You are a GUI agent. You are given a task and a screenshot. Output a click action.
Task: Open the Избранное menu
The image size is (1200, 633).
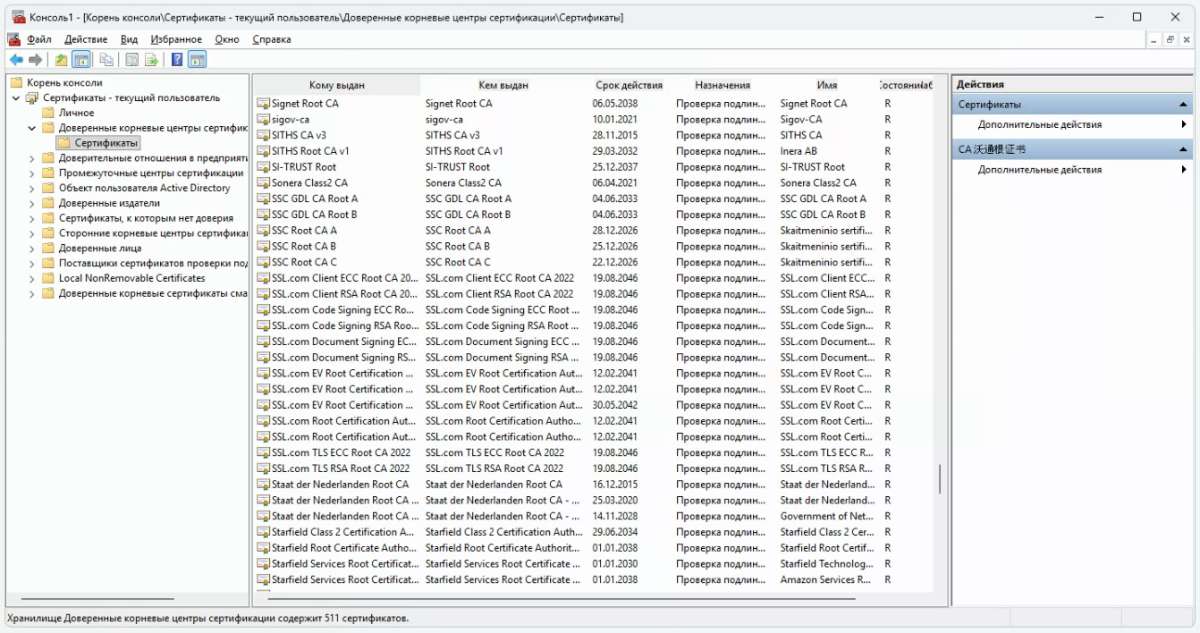tap(176, 39)
